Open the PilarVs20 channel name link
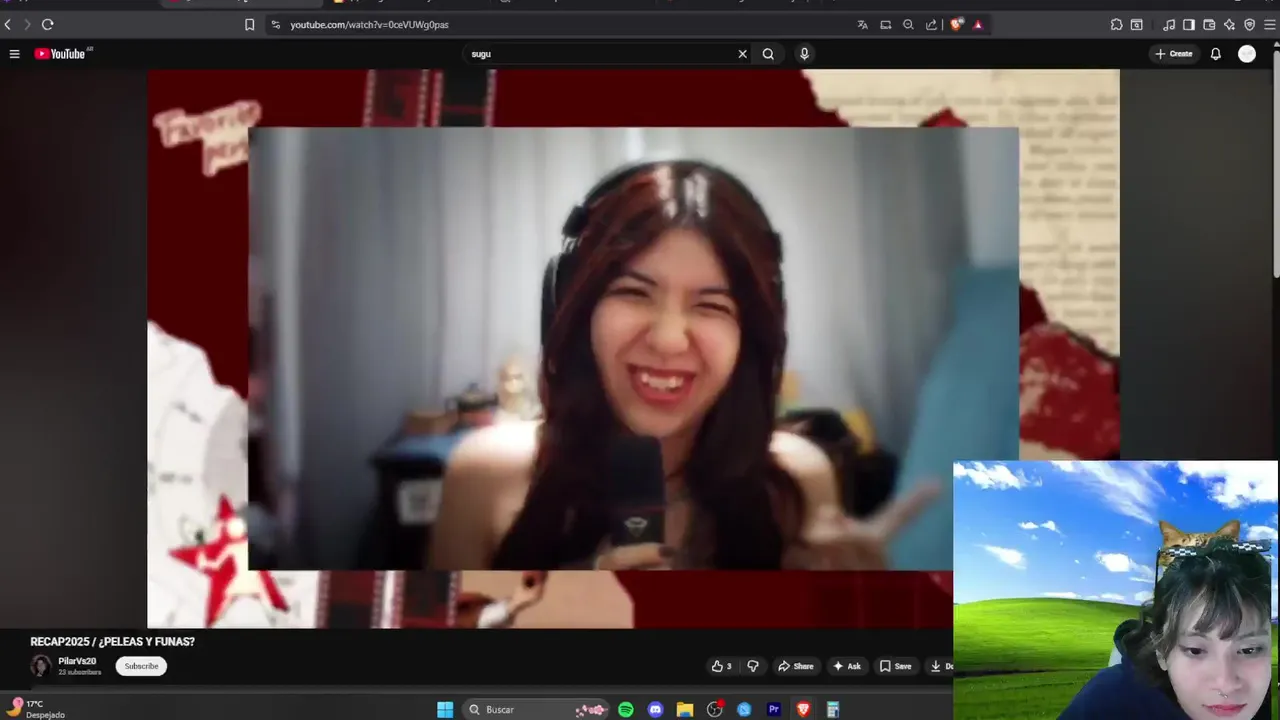1280x720 pixels. pyautogui.click(x=77, y=661)
